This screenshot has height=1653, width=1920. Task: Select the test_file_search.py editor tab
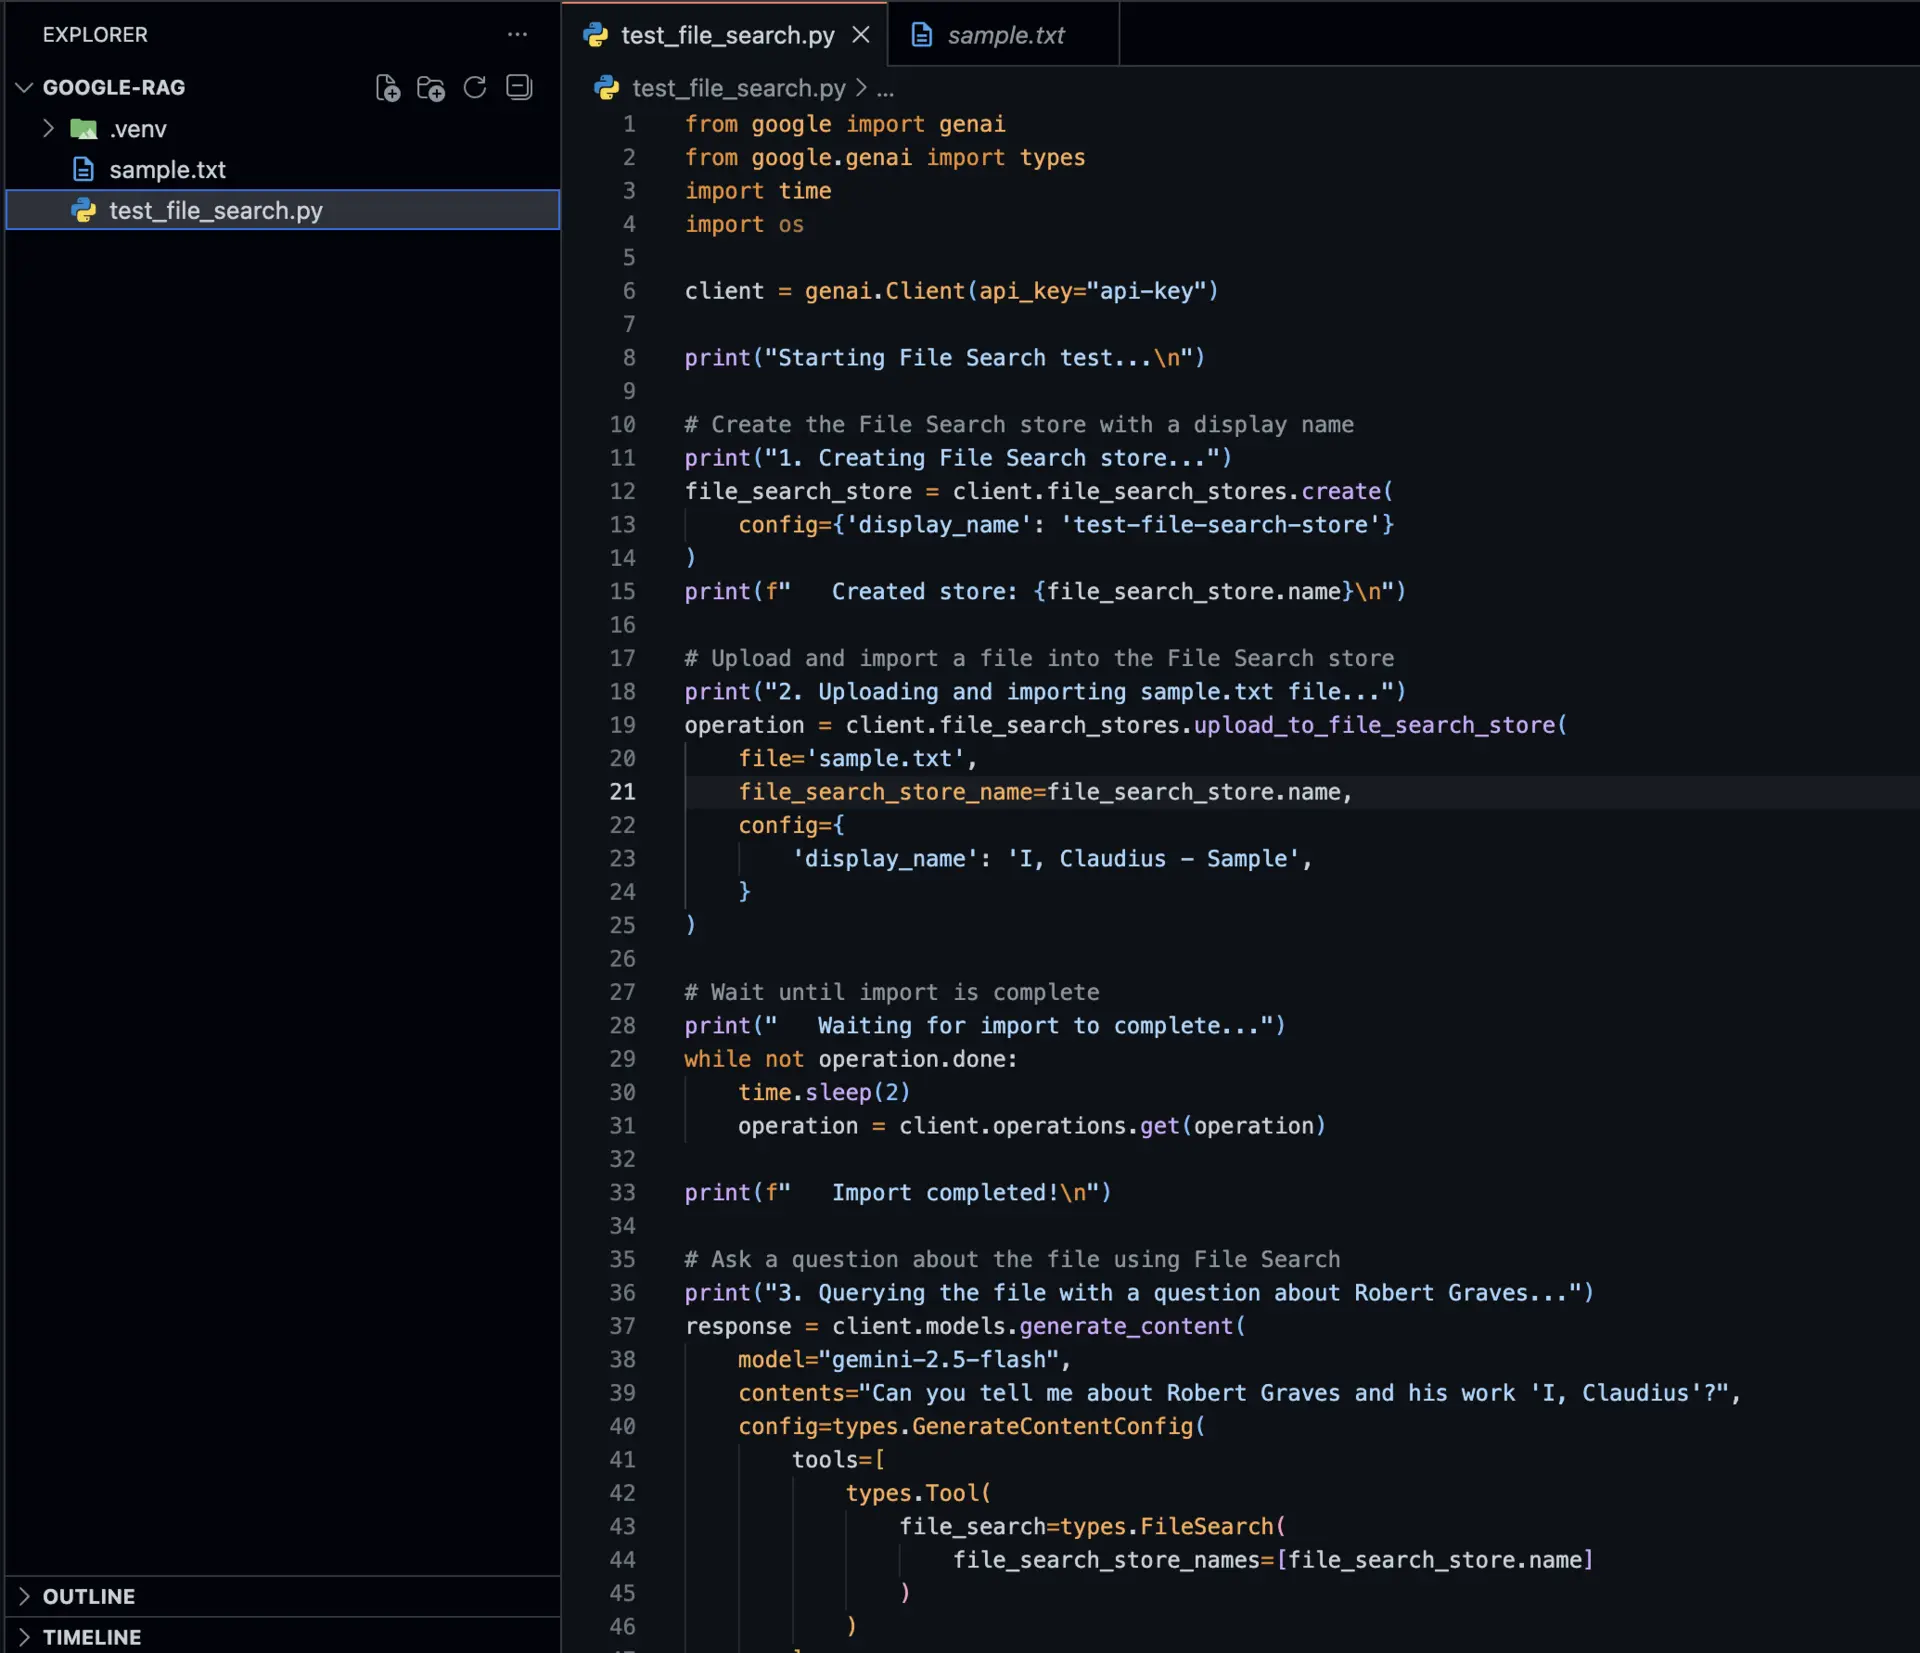[x=727, y=34]
